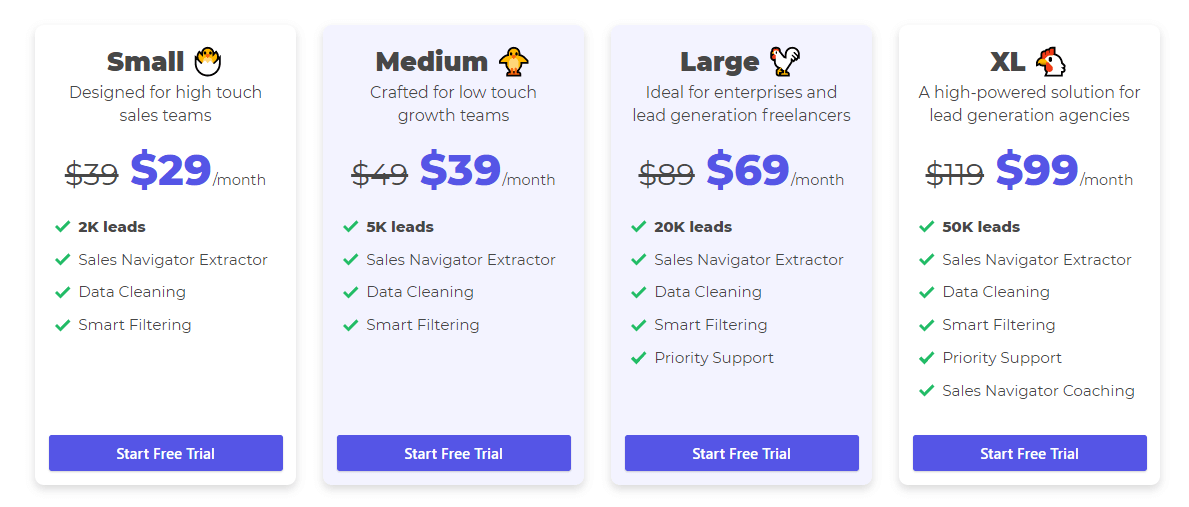Start Free Trial for the Large plan

point(742,453)
